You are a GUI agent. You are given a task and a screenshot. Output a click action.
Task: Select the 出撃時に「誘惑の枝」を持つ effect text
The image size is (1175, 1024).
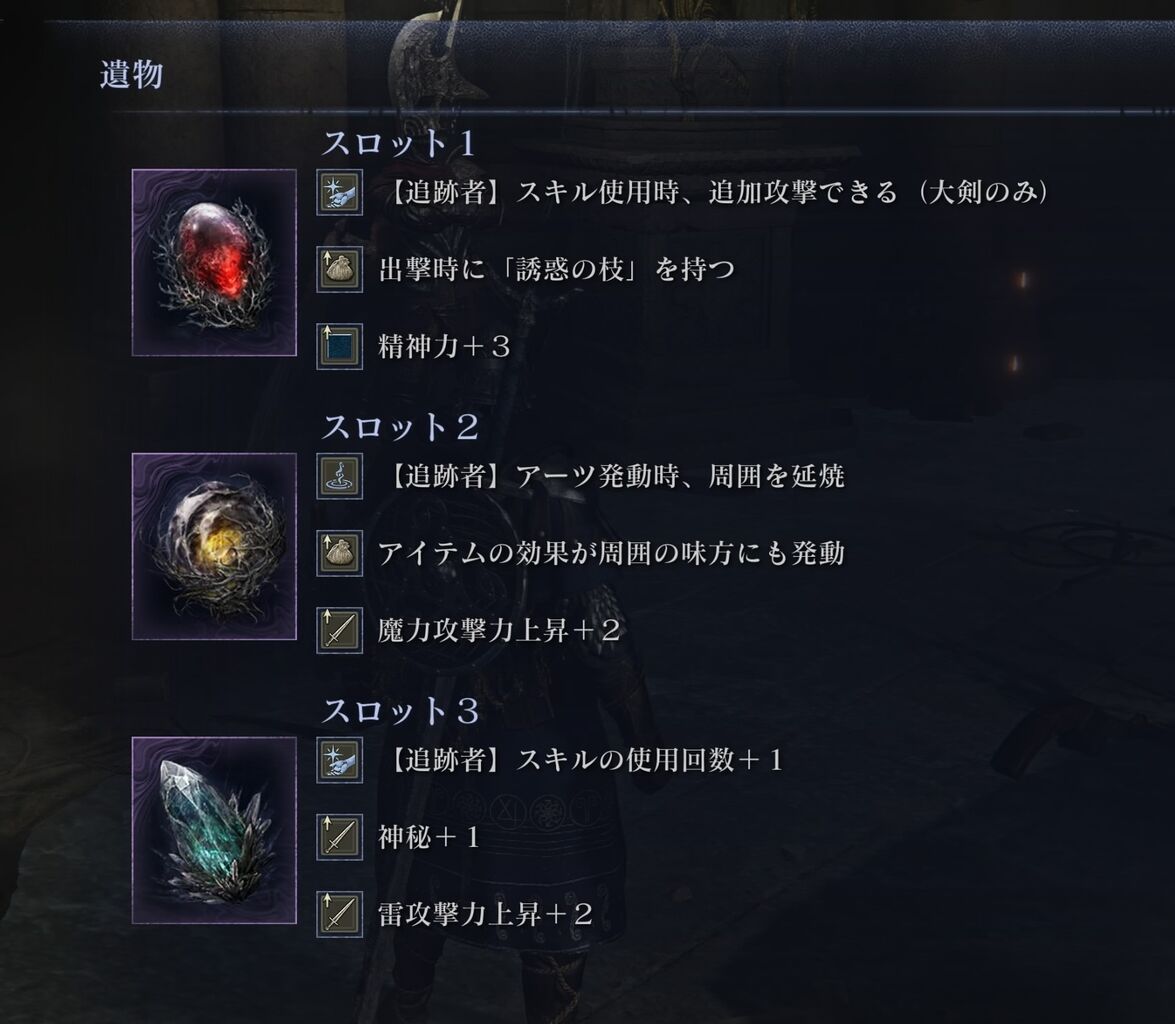coord(557,269)
